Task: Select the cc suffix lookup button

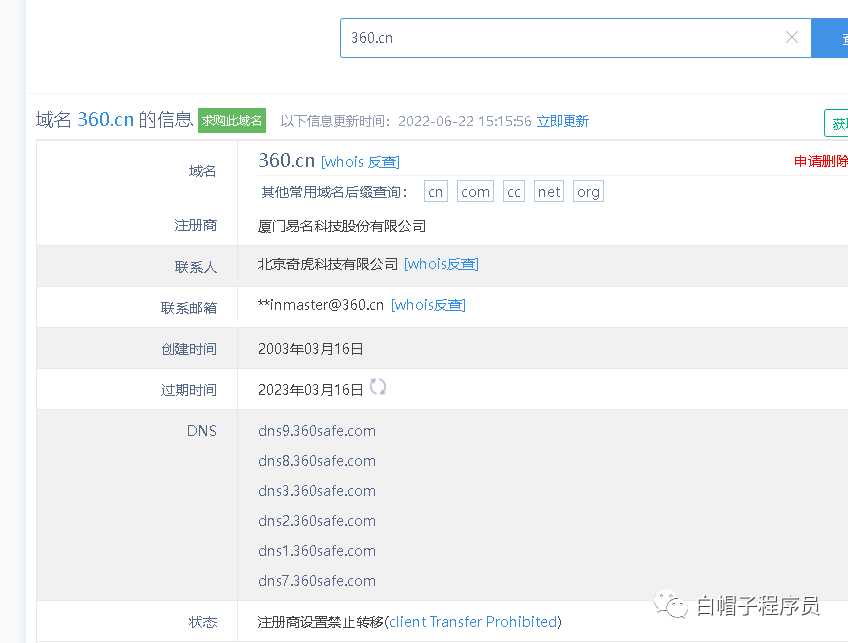Action: [514, 191]
